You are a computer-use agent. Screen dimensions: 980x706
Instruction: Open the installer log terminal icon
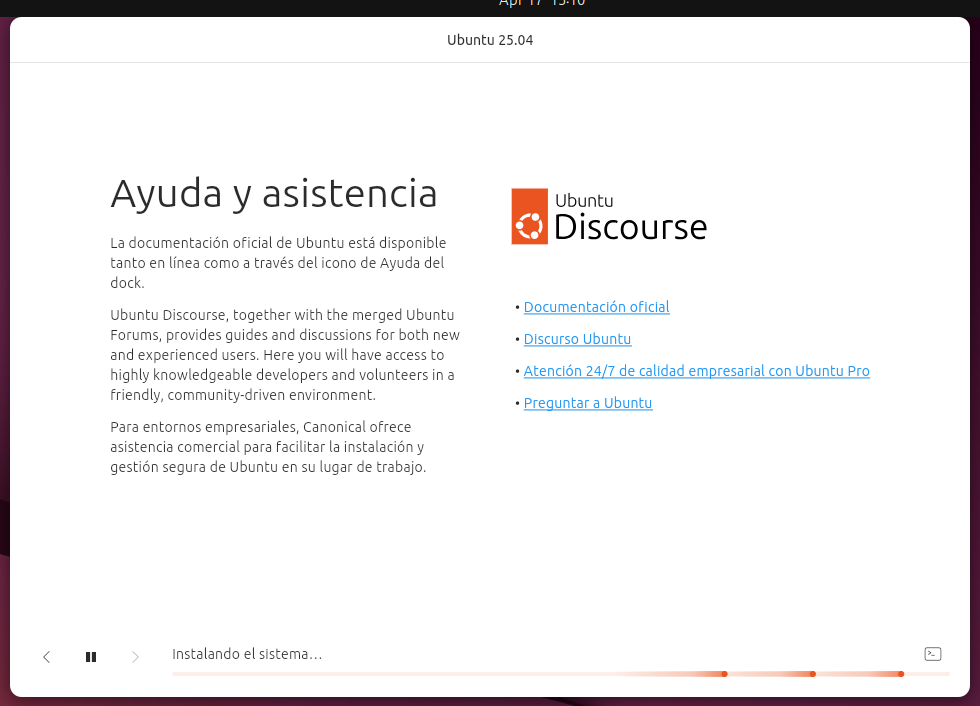[932, 654]
